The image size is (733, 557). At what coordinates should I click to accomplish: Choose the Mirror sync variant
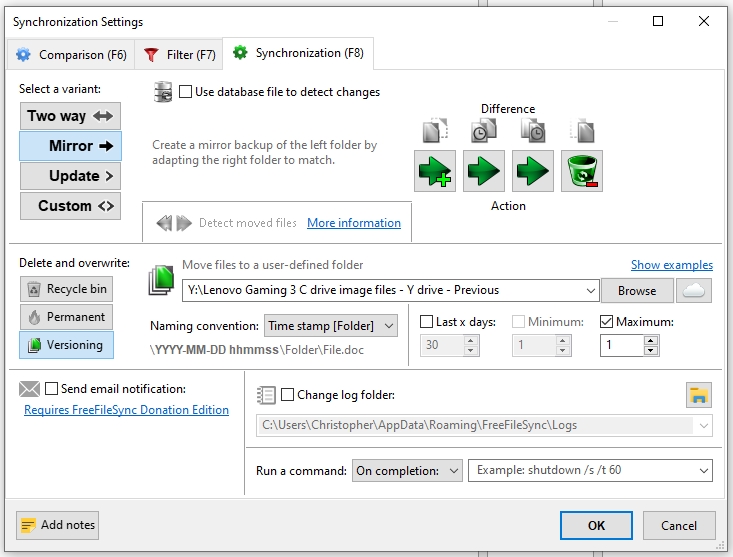(70, 146)
